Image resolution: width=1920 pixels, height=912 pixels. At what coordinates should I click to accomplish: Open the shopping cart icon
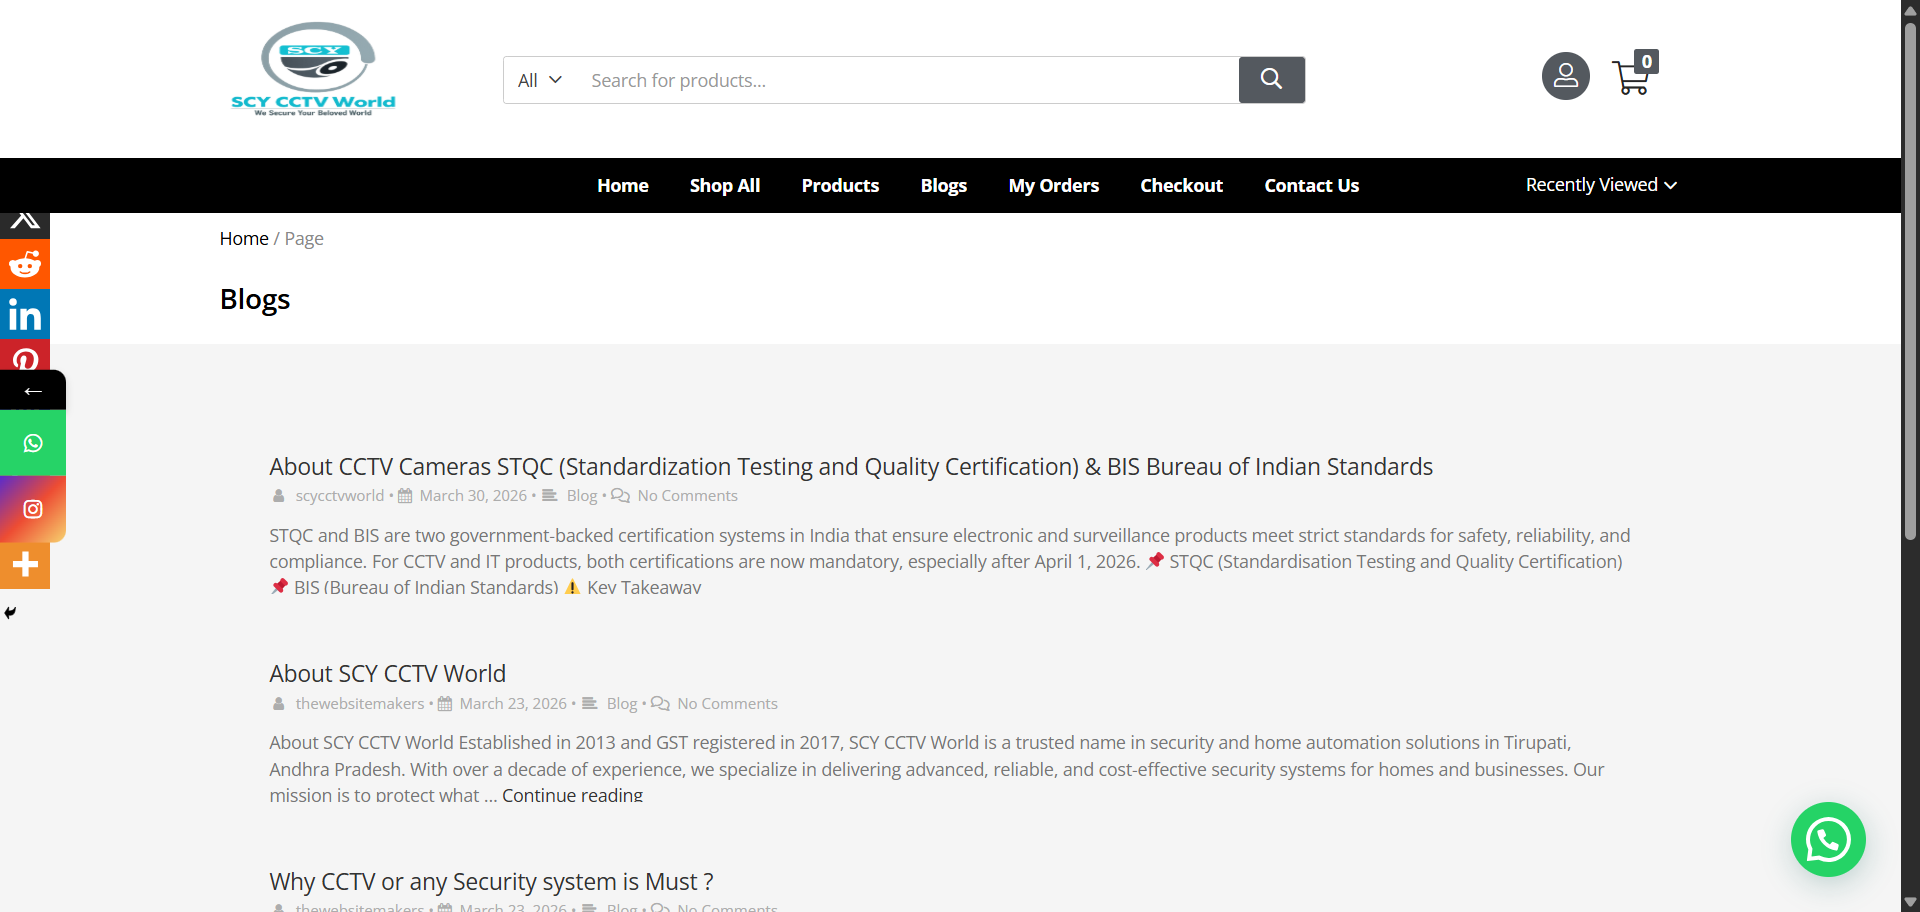(1633, 76)
